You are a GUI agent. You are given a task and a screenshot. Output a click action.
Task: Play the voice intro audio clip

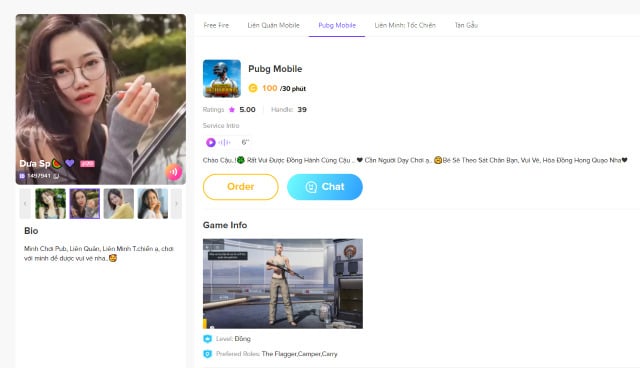click(x=211, y=142)
